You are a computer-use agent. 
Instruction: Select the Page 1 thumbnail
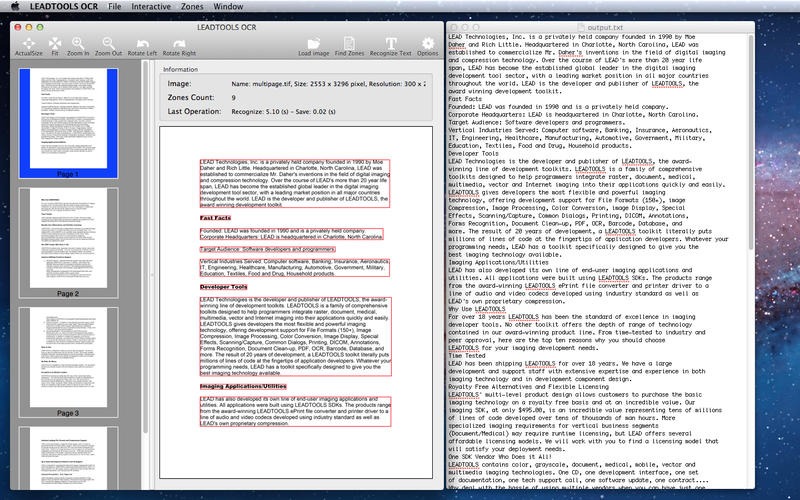68,123
